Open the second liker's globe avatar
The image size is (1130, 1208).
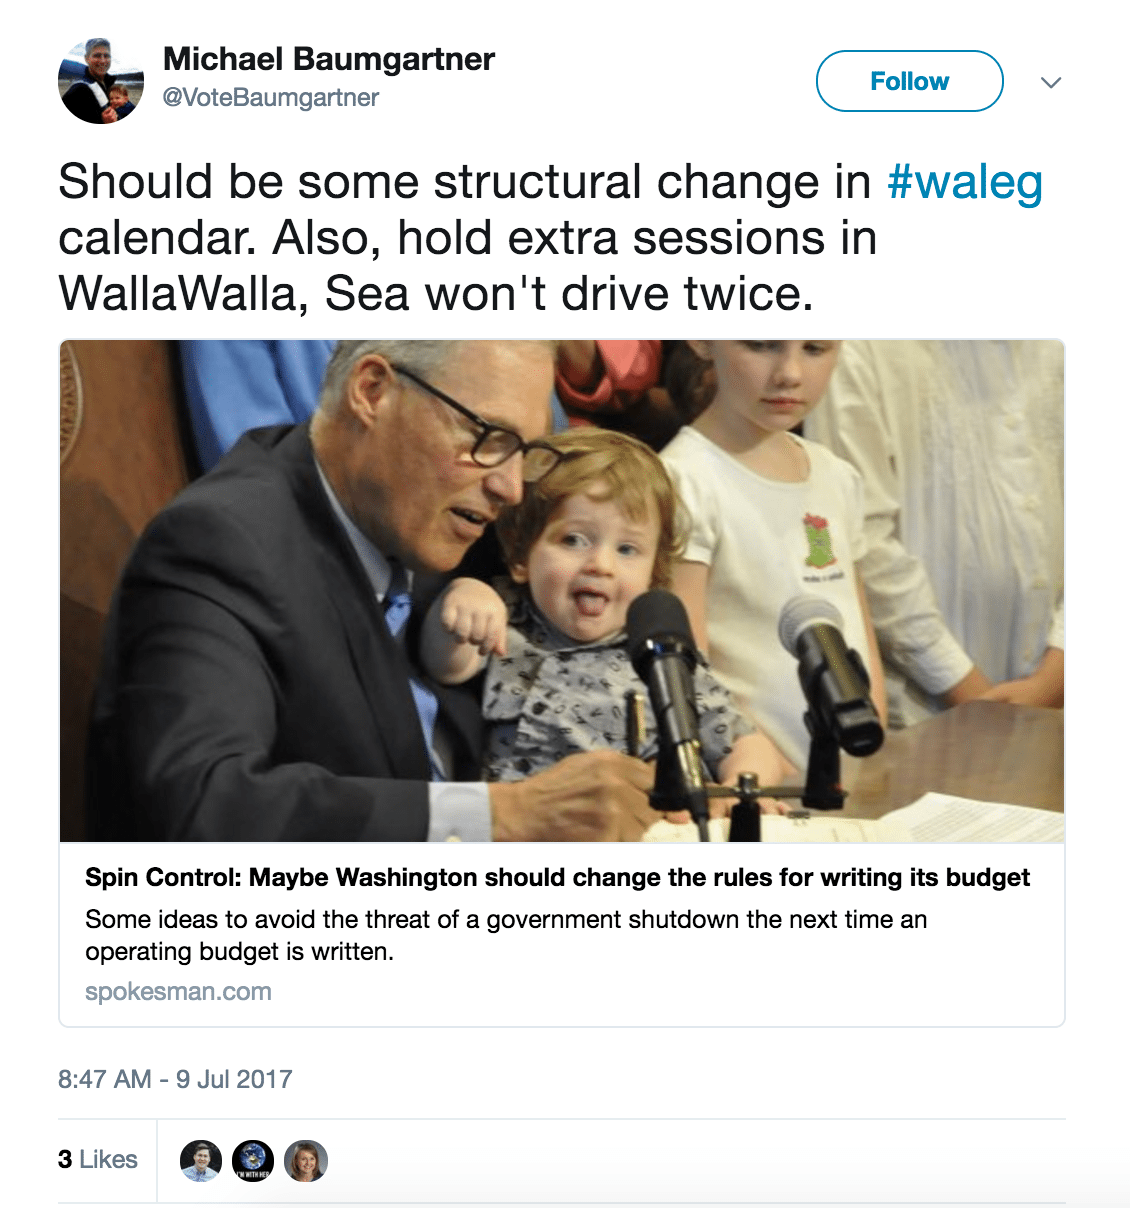click(253, 1160)
